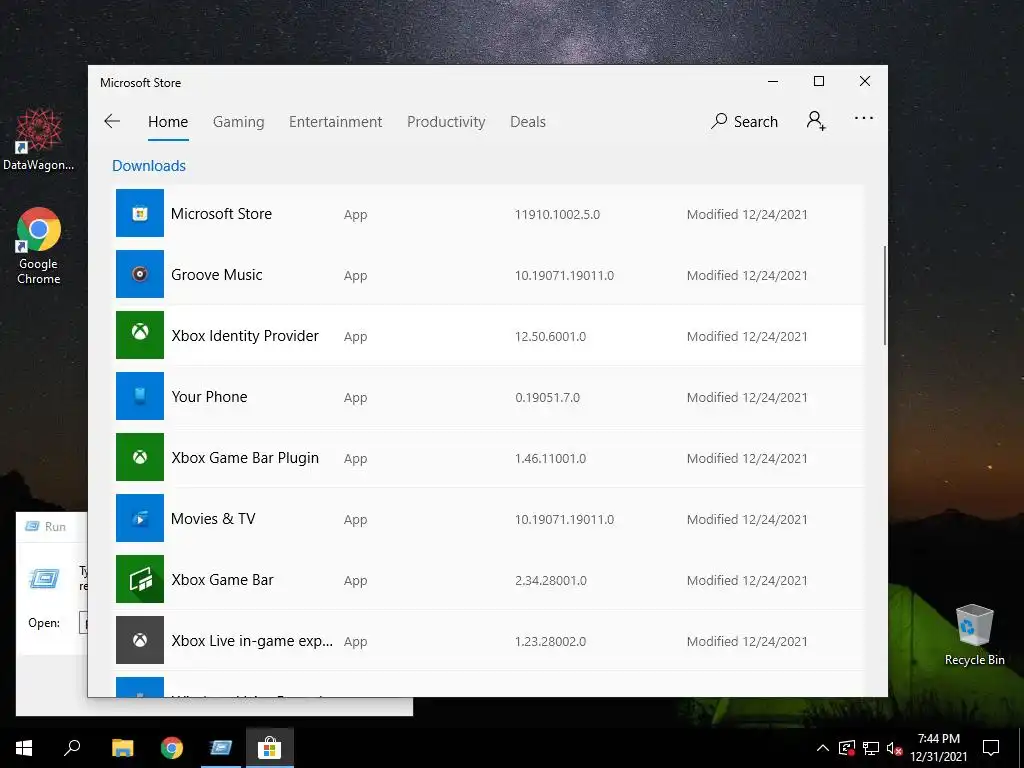Click the Xbox Live in-game experience icon
The width and height of the screenshot is (1024, 768).
click(140, 640)
